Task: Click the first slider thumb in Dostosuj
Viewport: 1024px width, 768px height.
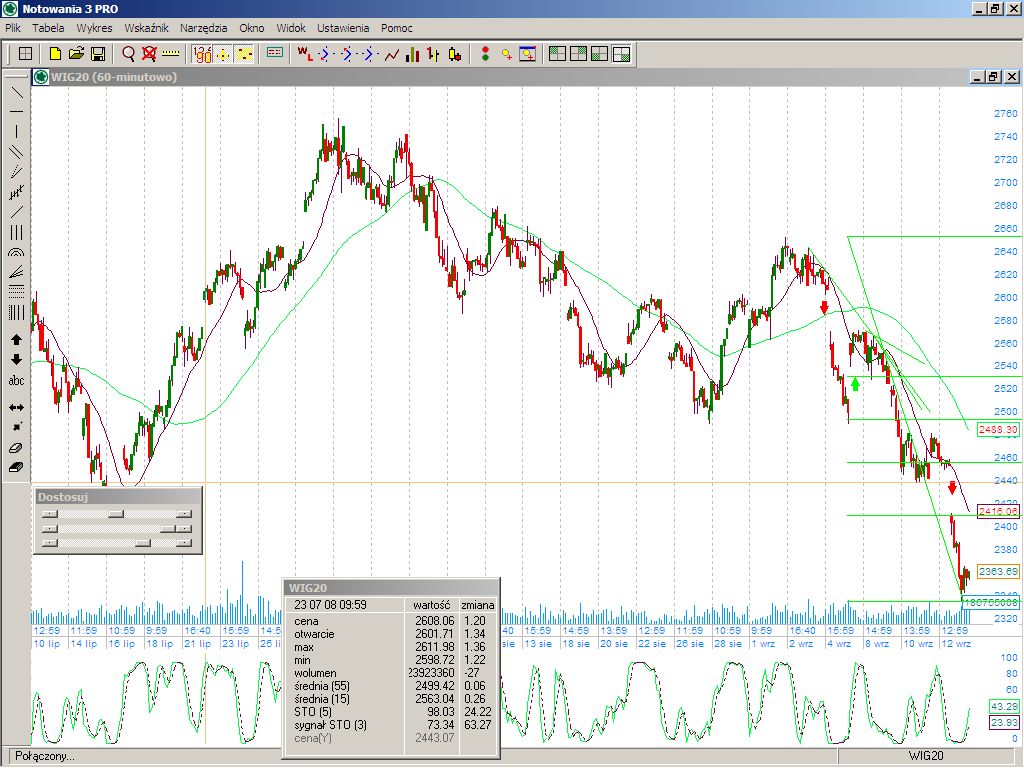Action: tap(116, 513)
